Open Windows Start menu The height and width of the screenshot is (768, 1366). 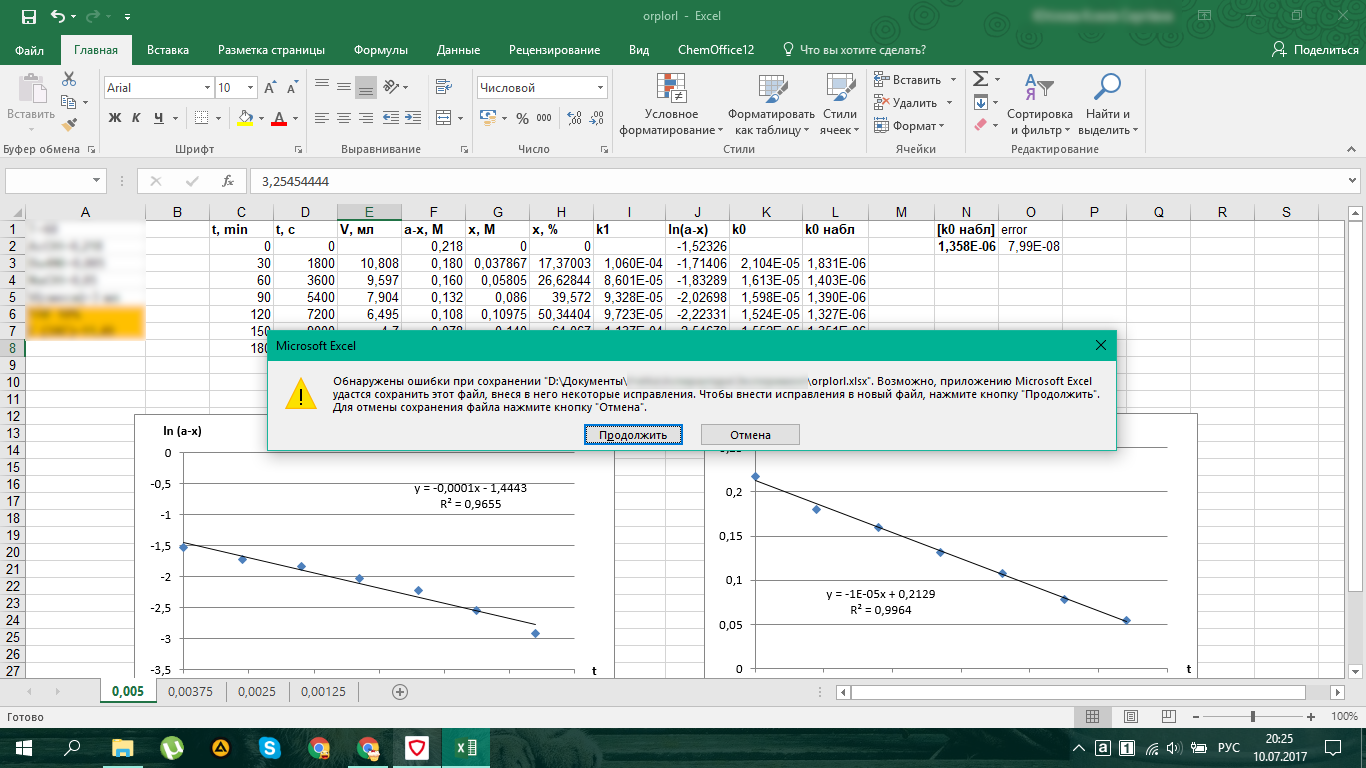click(x=23, y=747)
